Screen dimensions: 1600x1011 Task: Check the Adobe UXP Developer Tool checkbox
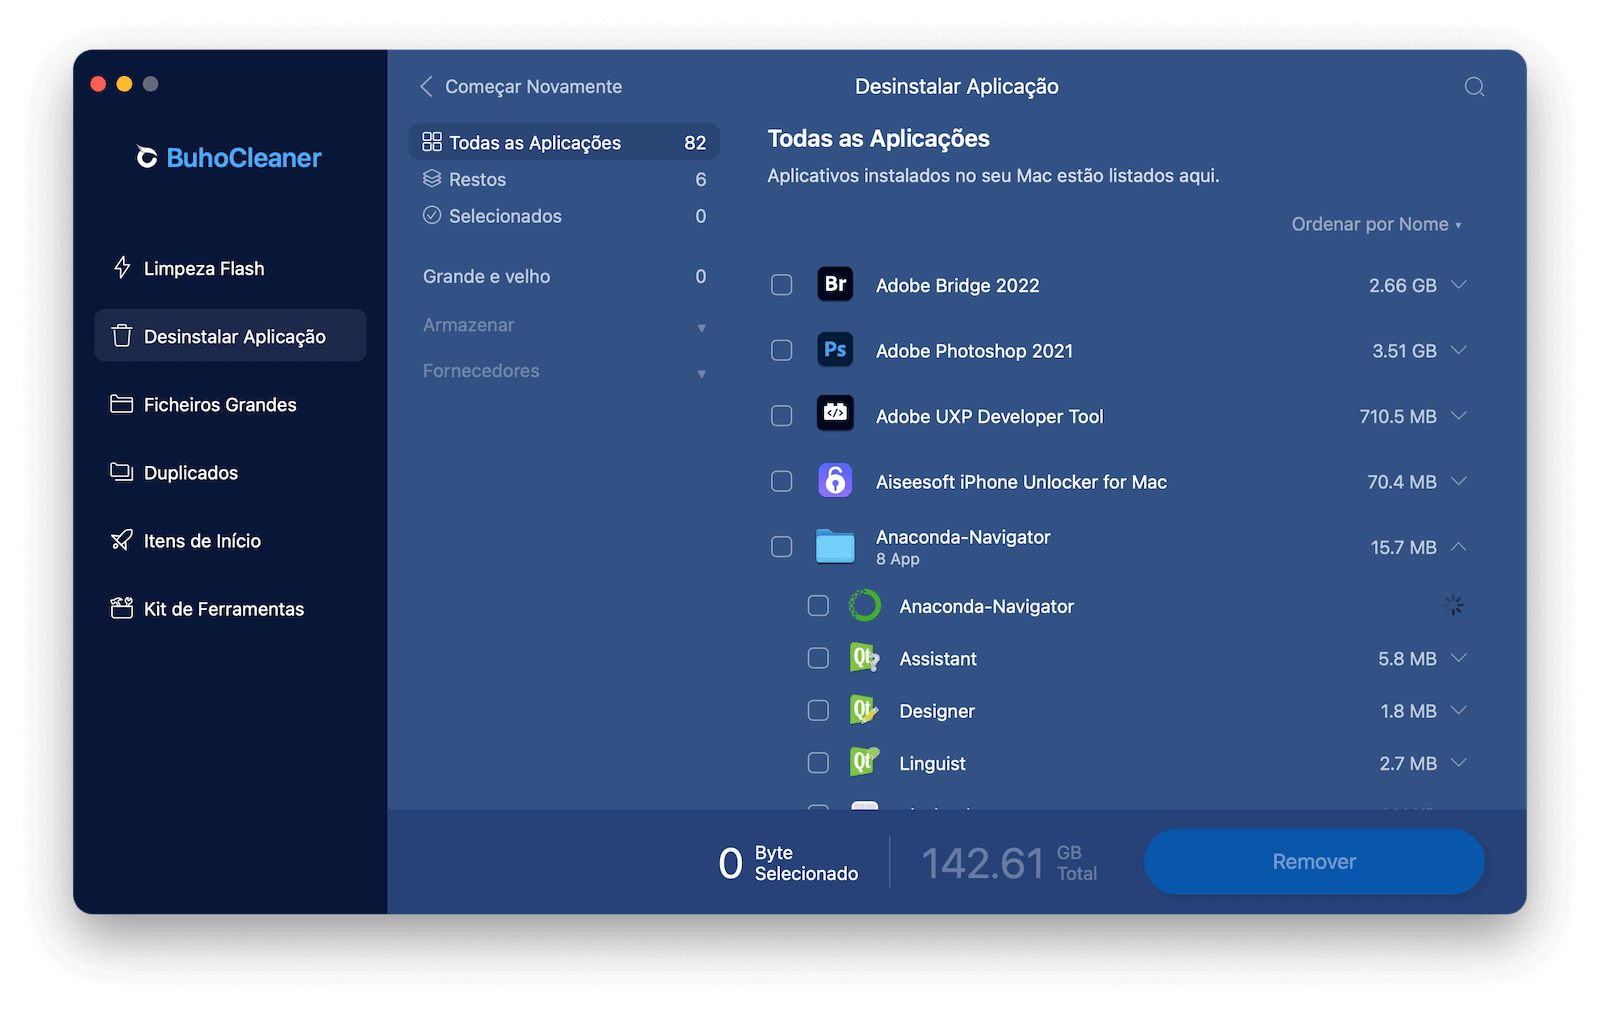[782, 416]
